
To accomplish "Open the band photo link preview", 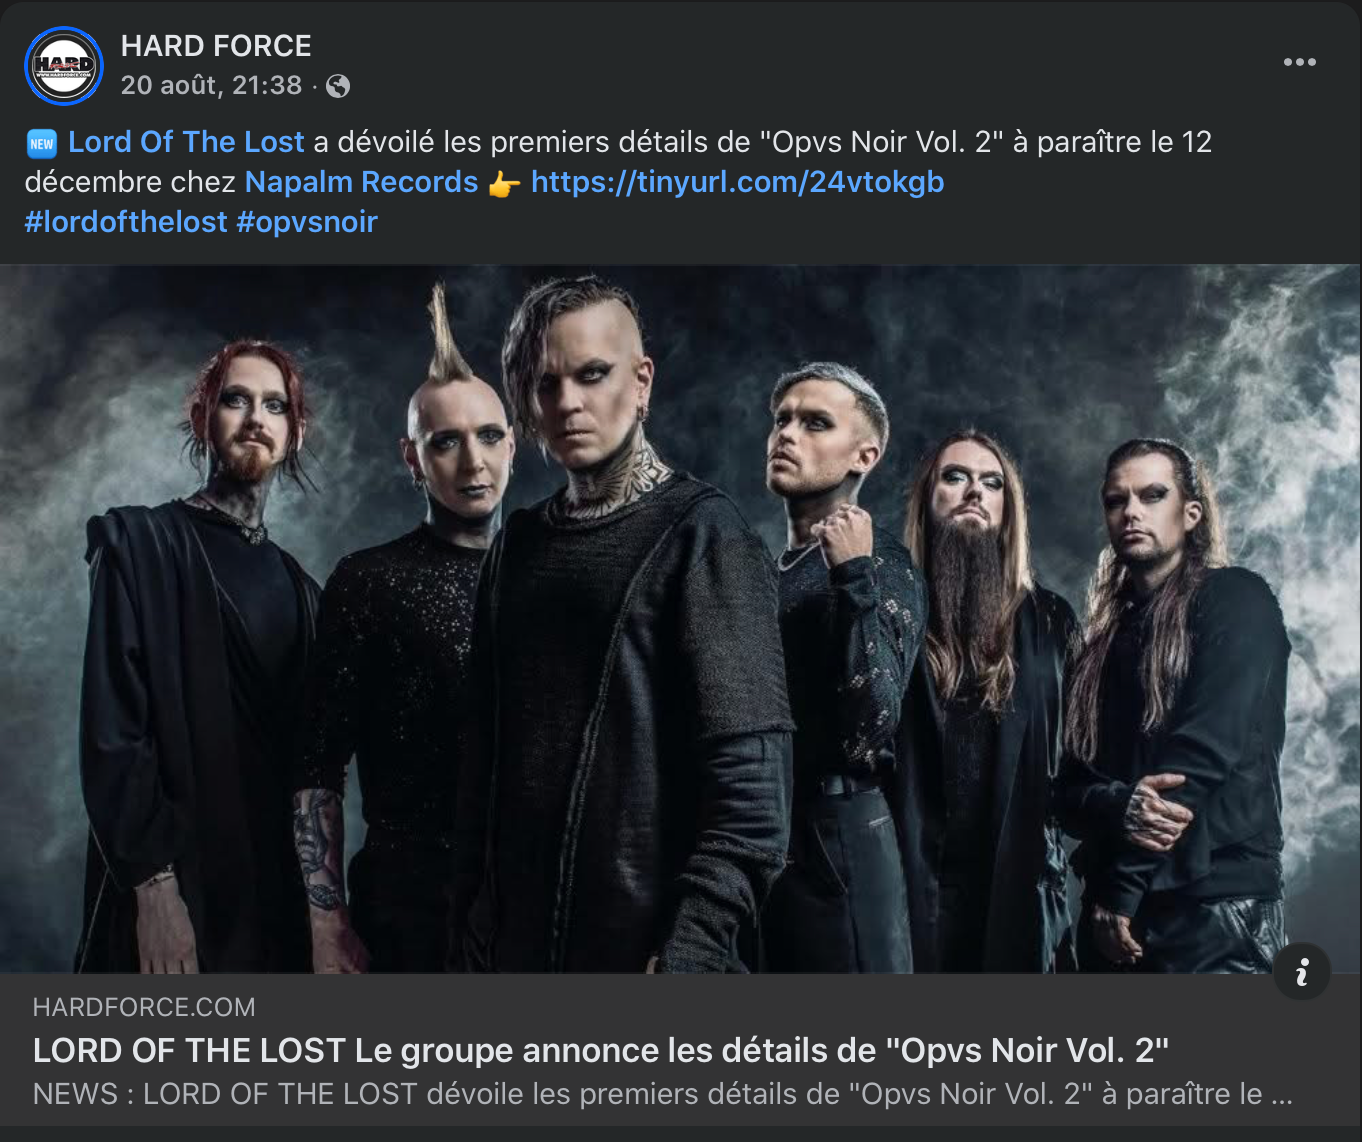I will click(x=681, y=619).
